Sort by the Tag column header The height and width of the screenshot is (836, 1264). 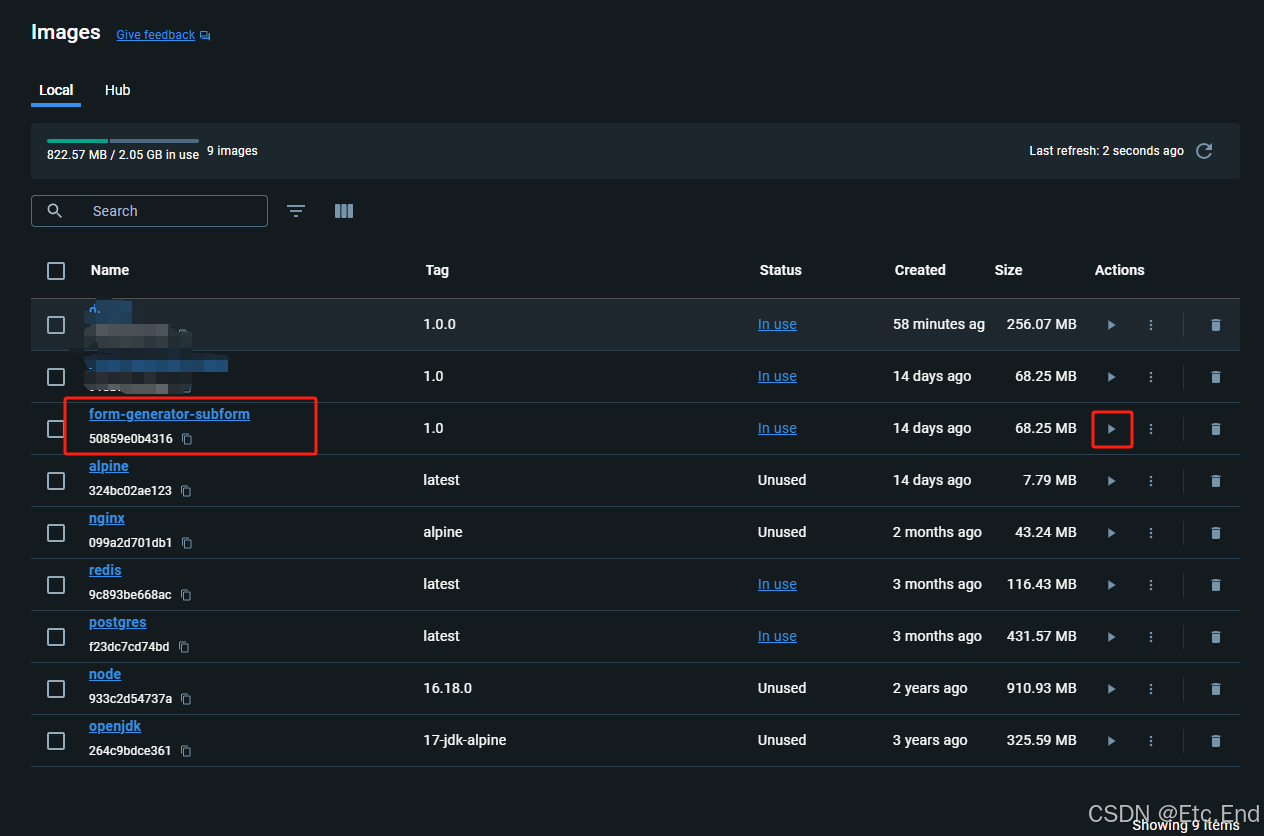point(437,270)
